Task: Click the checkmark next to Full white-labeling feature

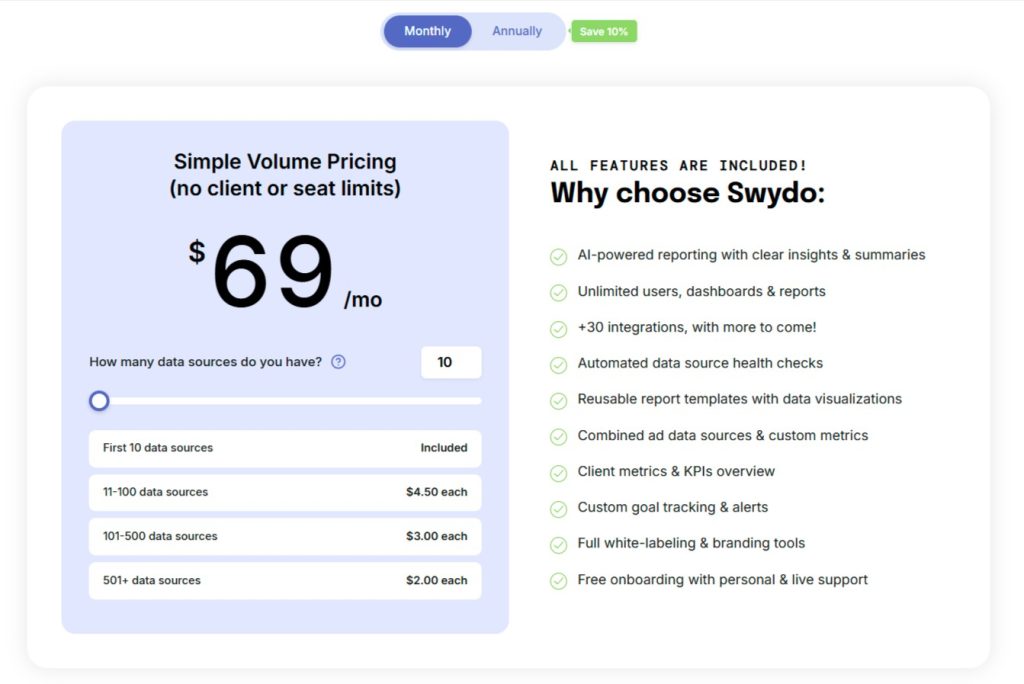Action: pyautogui.click(x=558, y=544)
